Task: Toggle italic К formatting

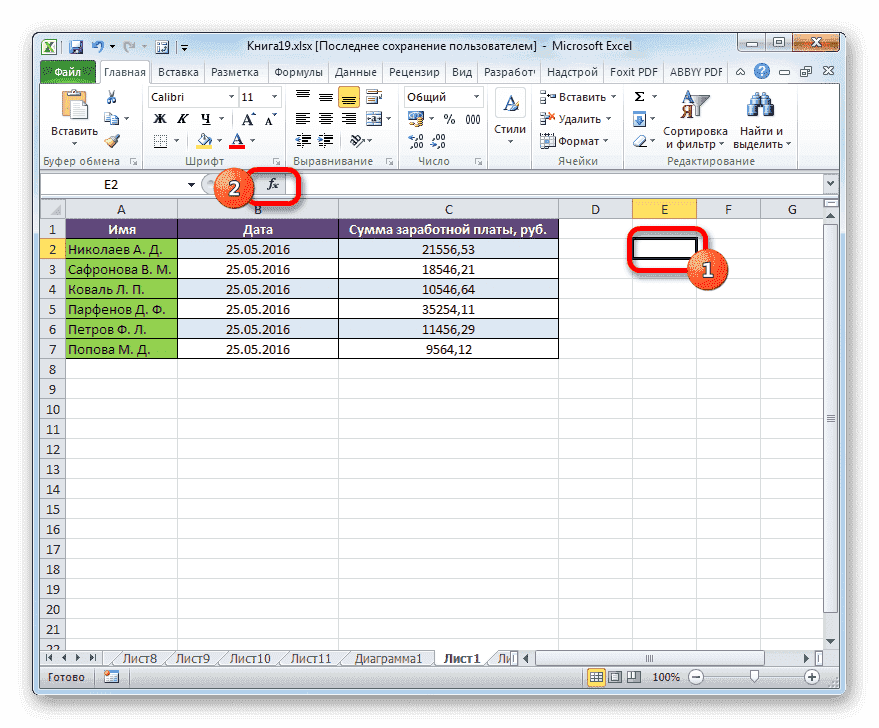Action: click(x=176, y=120)
